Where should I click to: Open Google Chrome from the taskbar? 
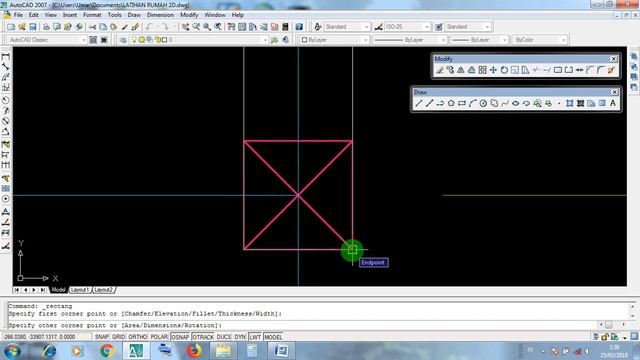(107, 351)
